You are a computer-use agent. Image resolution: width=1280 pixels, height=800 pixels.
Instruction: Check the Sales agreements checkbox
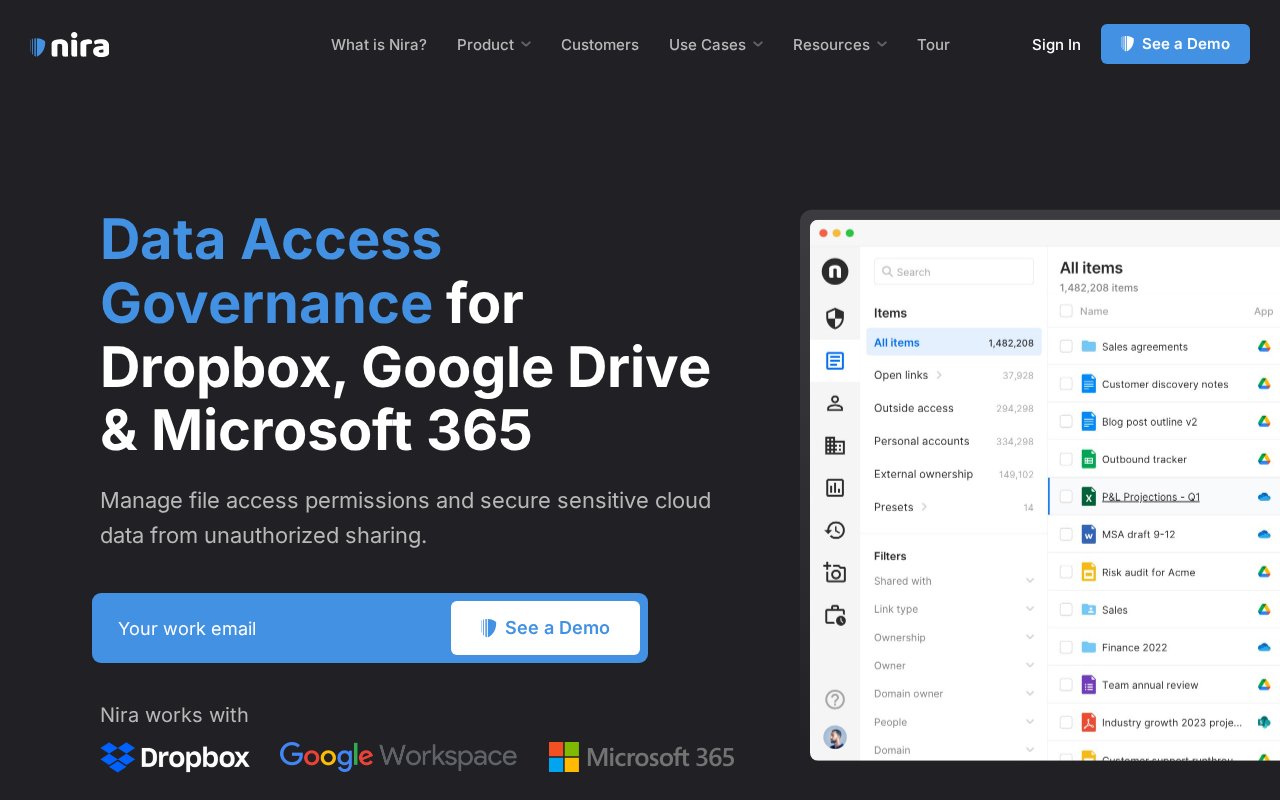click(1066, 346)
